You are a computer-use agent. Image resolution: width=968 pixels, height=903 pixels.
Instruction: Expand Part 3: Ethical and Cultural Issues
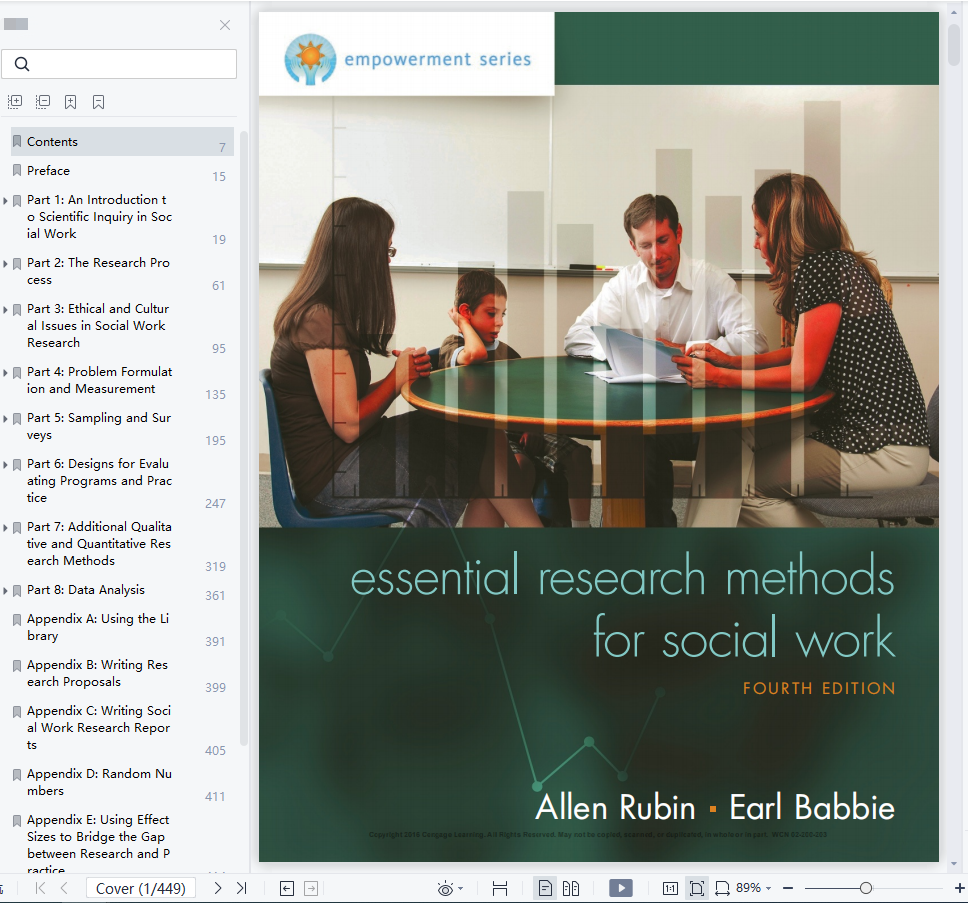(6, 309)
